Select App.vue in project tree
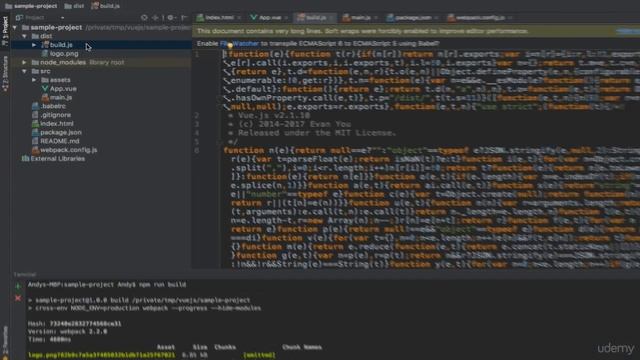This screenshot has width=640, height=360. click(63, 89)
